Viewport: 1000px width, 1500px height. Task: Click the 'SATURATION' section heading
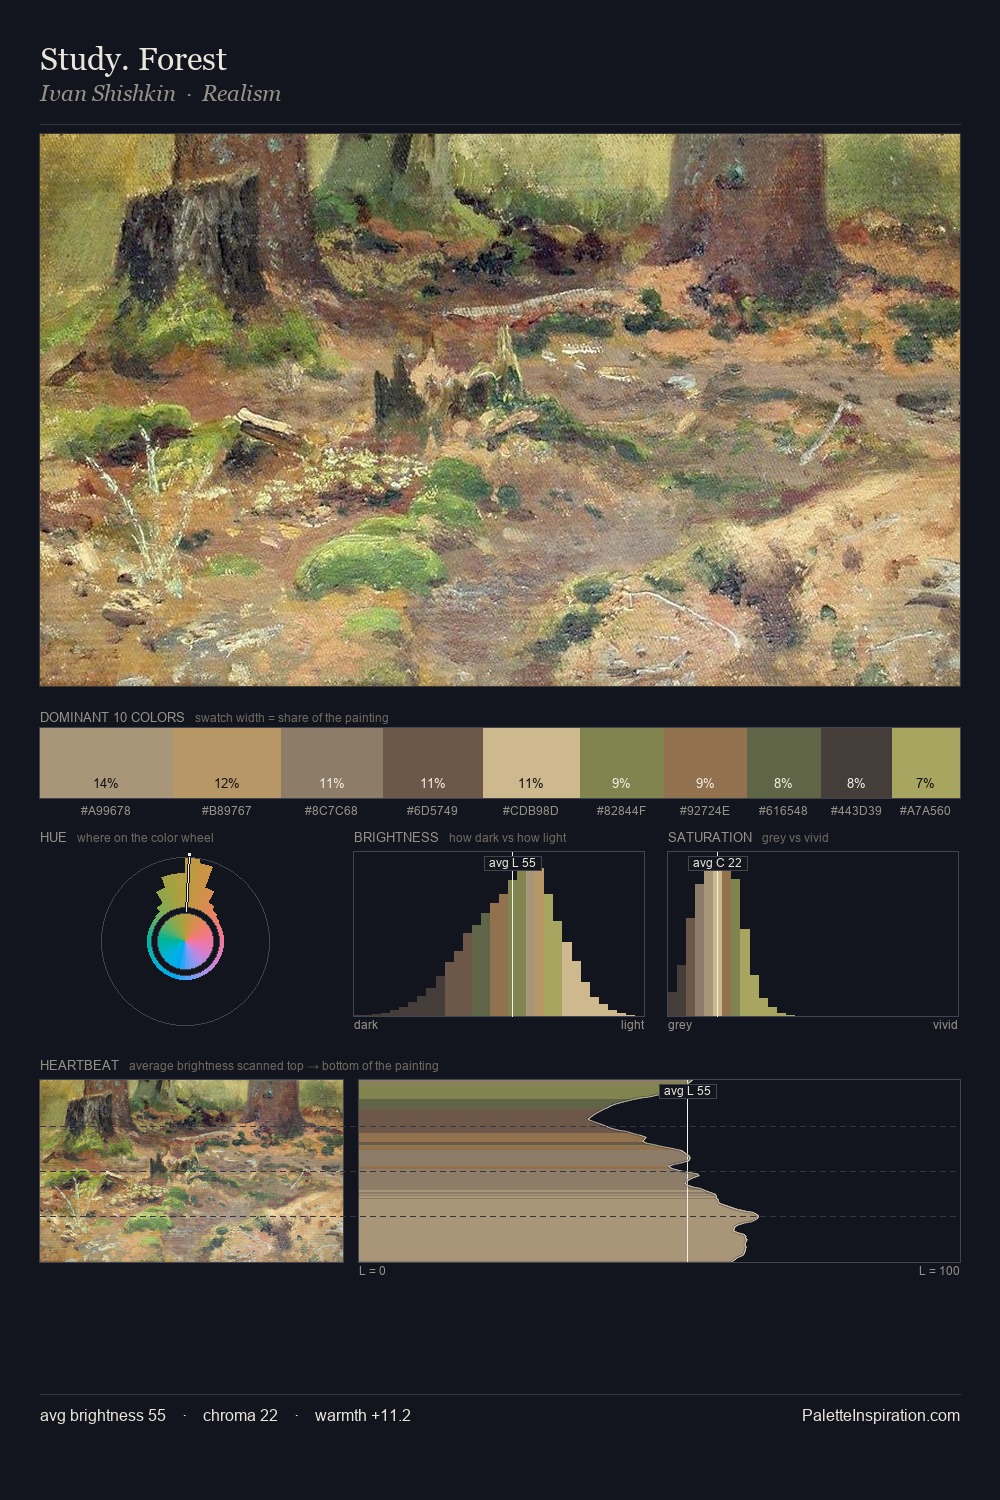pyautogui.click(x=710, y=837)
